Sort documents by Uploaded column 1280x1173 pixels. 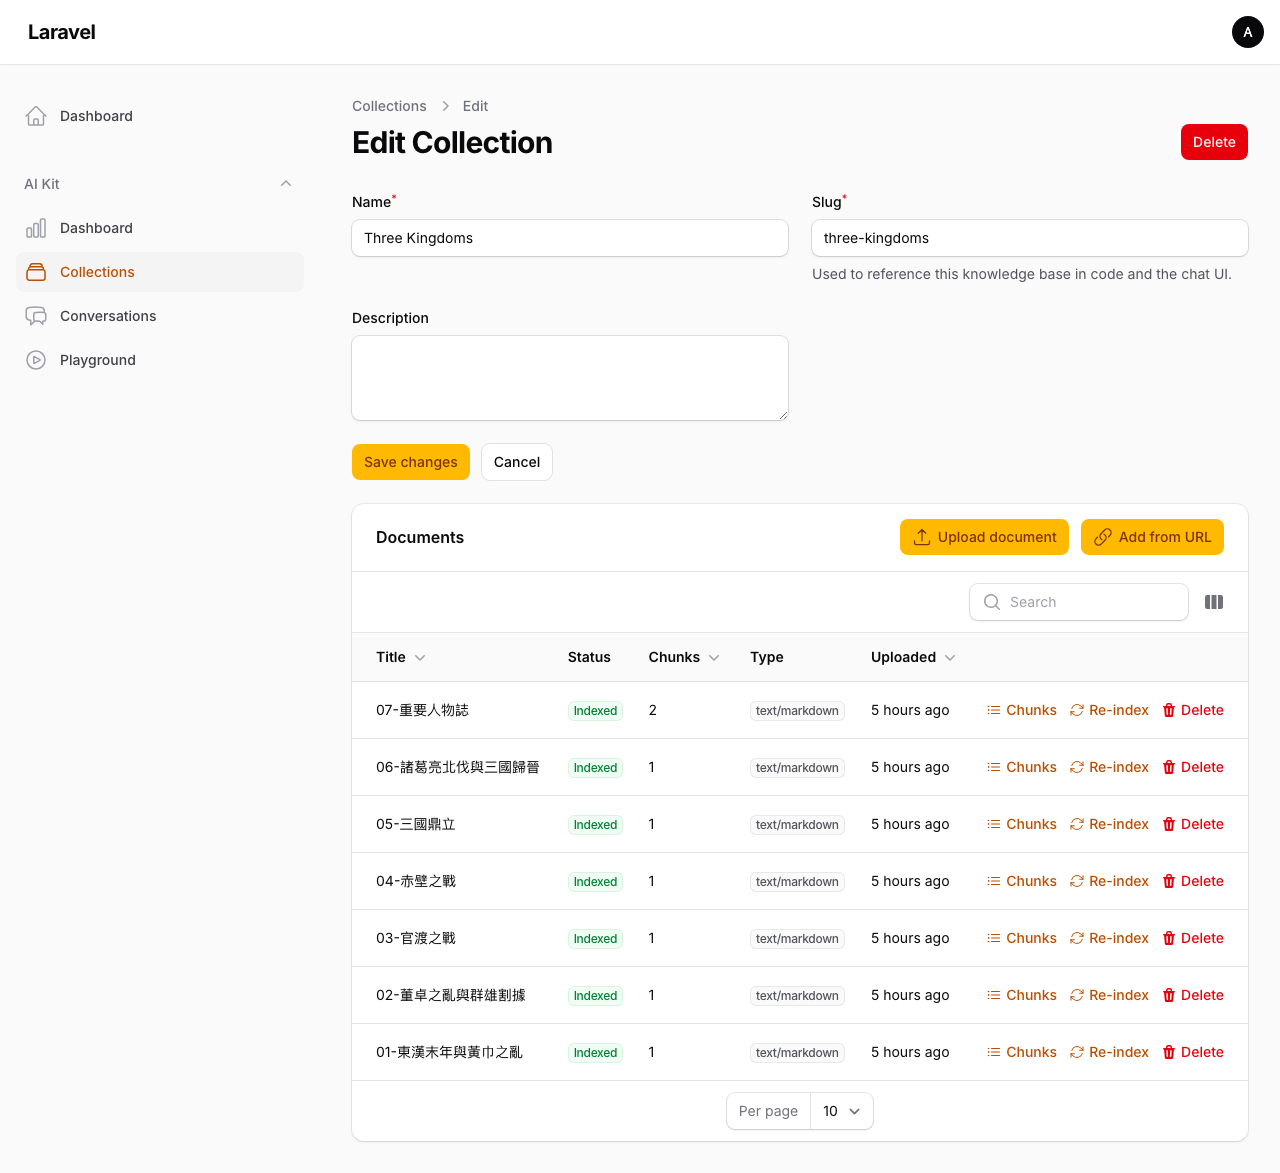(x=913, y=657)
